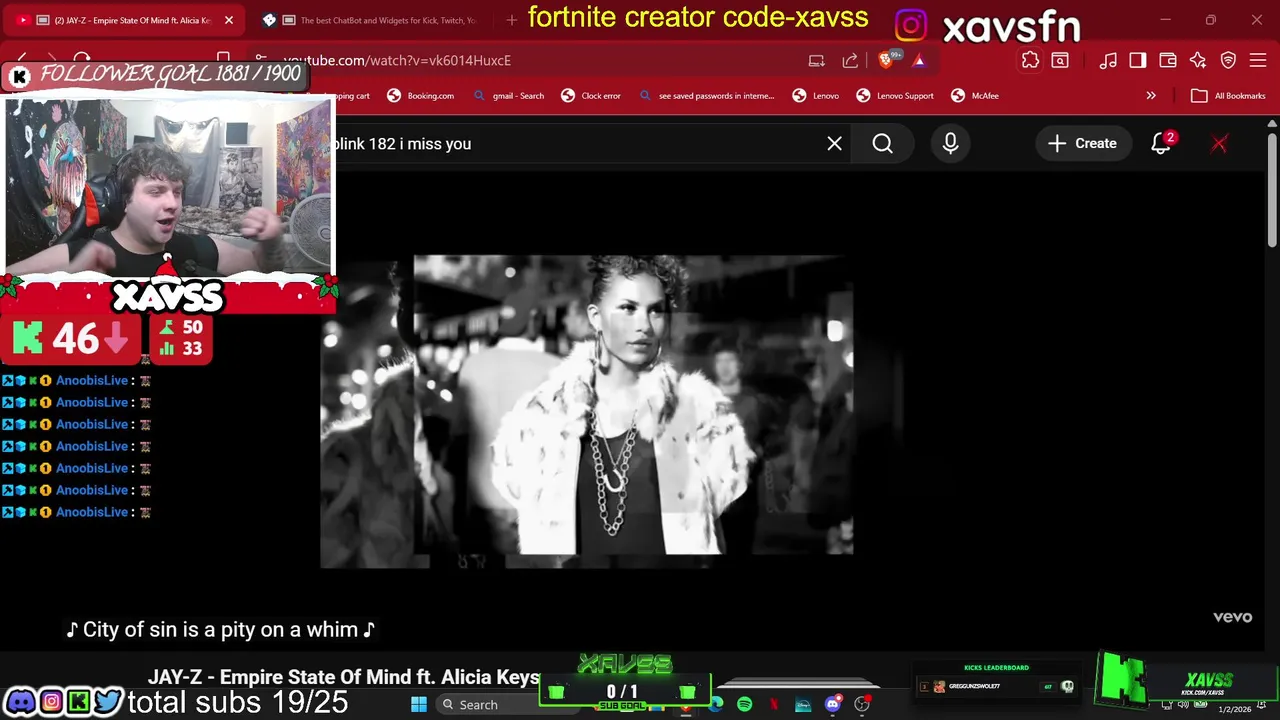1280x720 pixels.
Task: Open a new browser tab
Action: coord(511,20)
